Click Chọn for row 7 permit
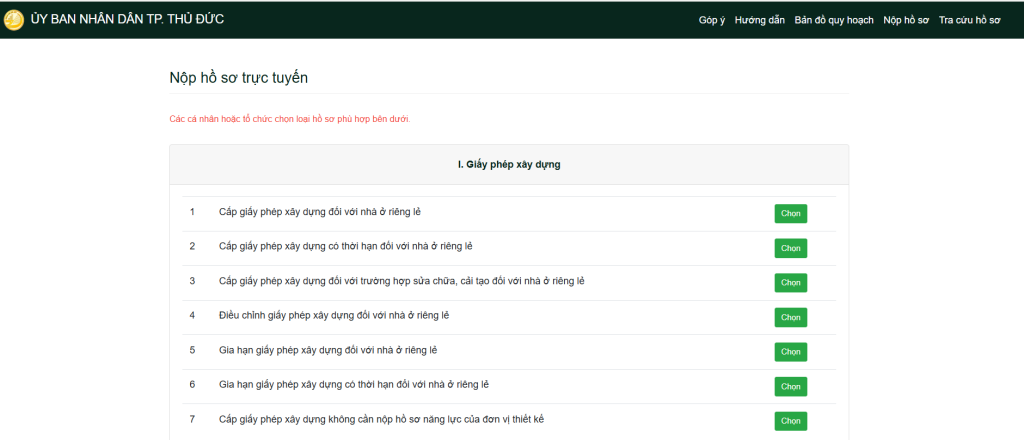This screenshot has width=1024, height=440. pos(790,421)
